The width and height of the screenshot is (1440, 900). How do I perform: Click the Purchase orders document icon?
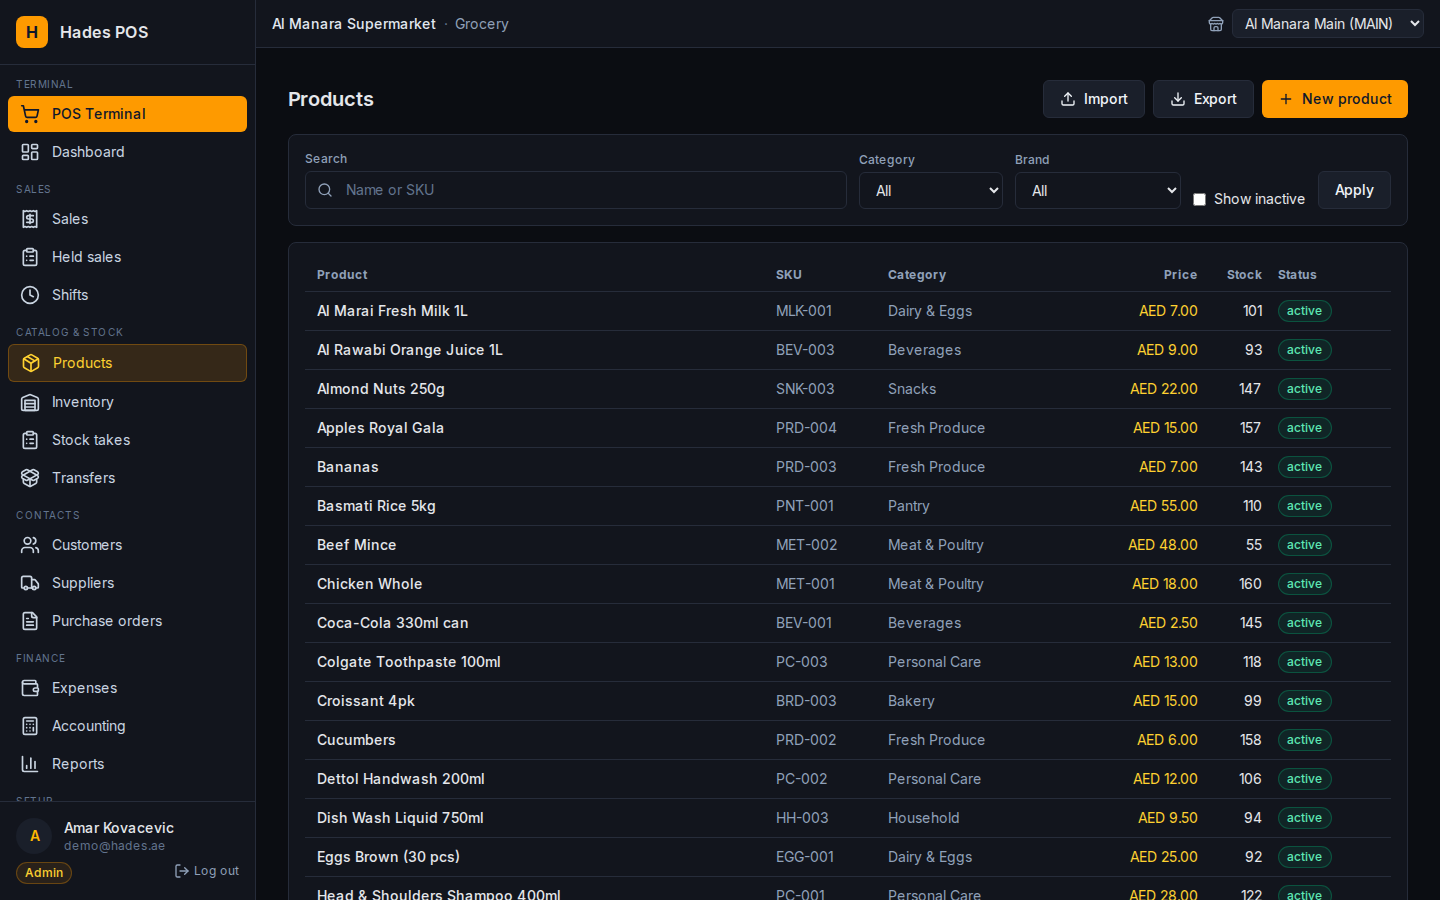pyautogui.click(x=30, y=621)
